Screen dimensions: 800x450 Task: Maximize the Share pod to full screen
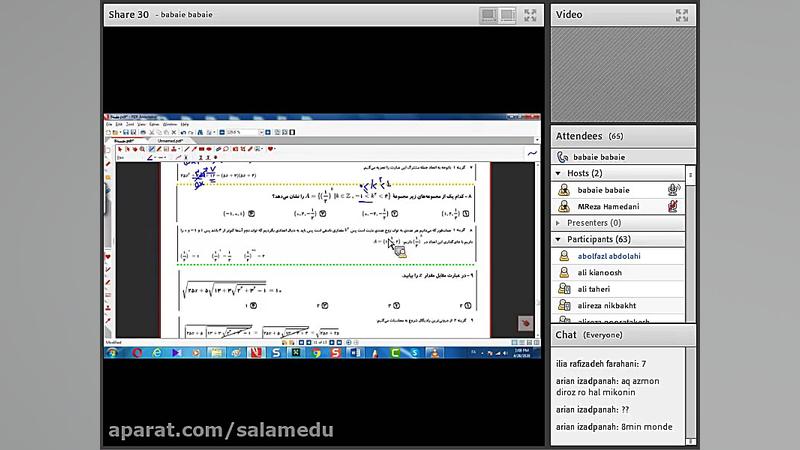tap(530, 15)
